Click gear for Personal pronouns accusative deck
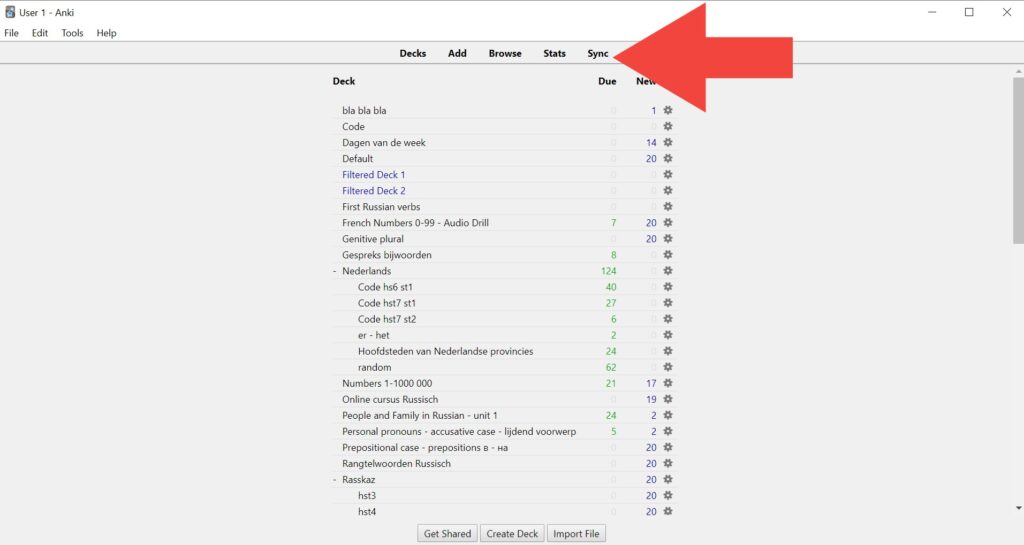 pyautogui.click(x=667, y=431)
